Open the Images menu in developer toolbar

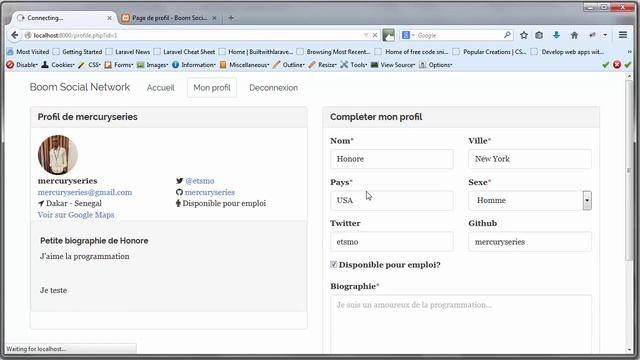[x=153, y=65]
